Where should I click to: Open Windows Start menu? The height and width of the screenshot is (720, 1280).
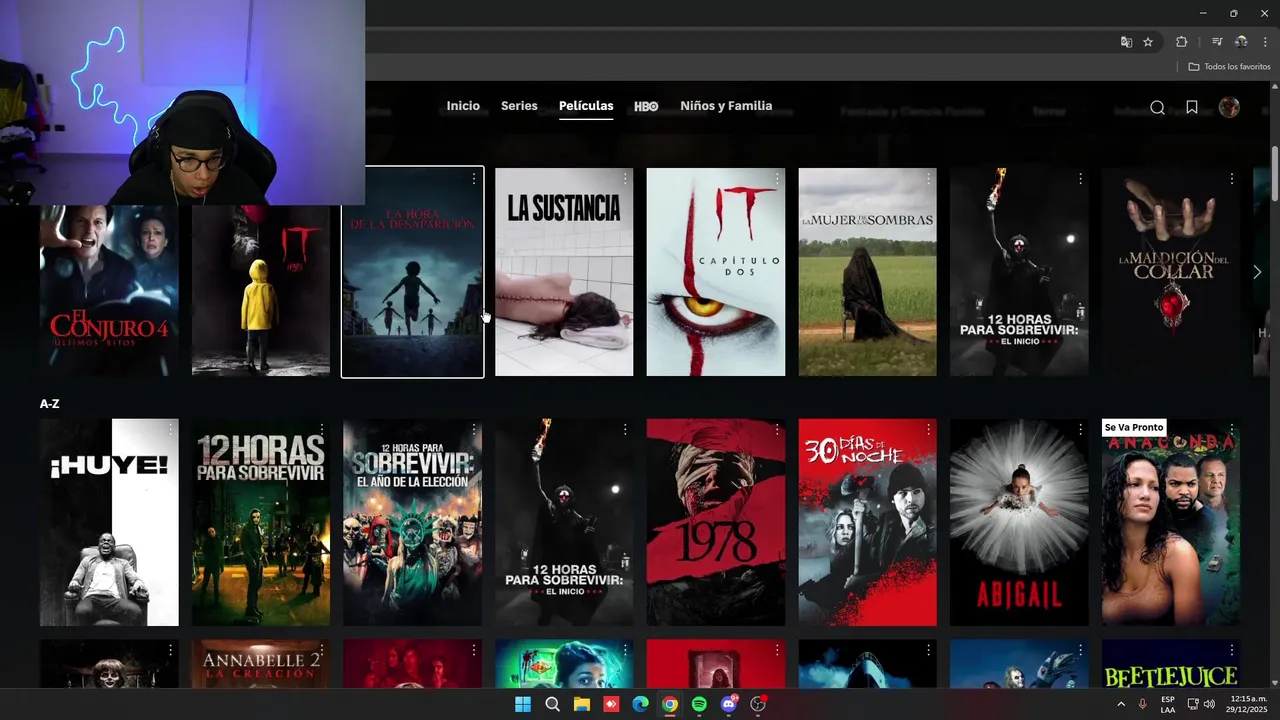point(523,704)
